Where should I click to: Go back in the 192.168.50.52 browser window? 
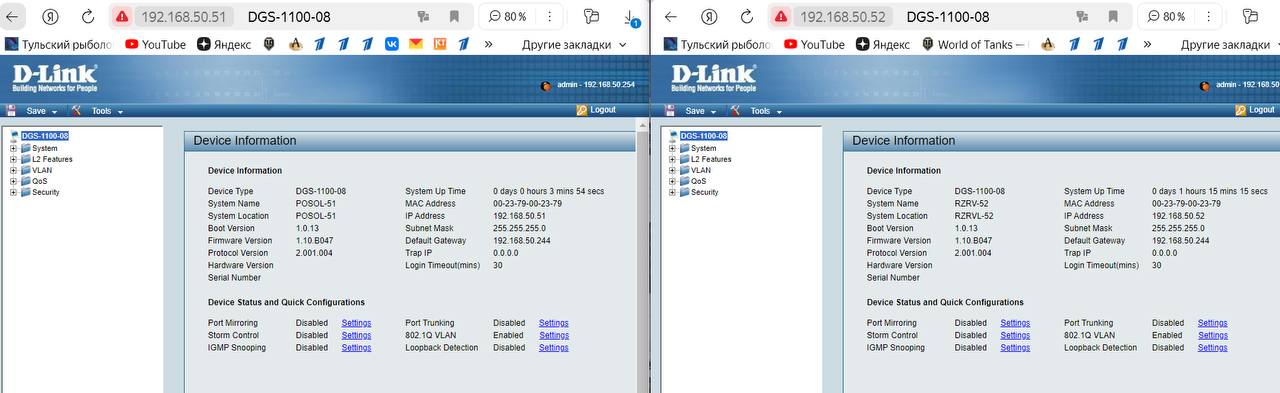[x=671, y=16]
